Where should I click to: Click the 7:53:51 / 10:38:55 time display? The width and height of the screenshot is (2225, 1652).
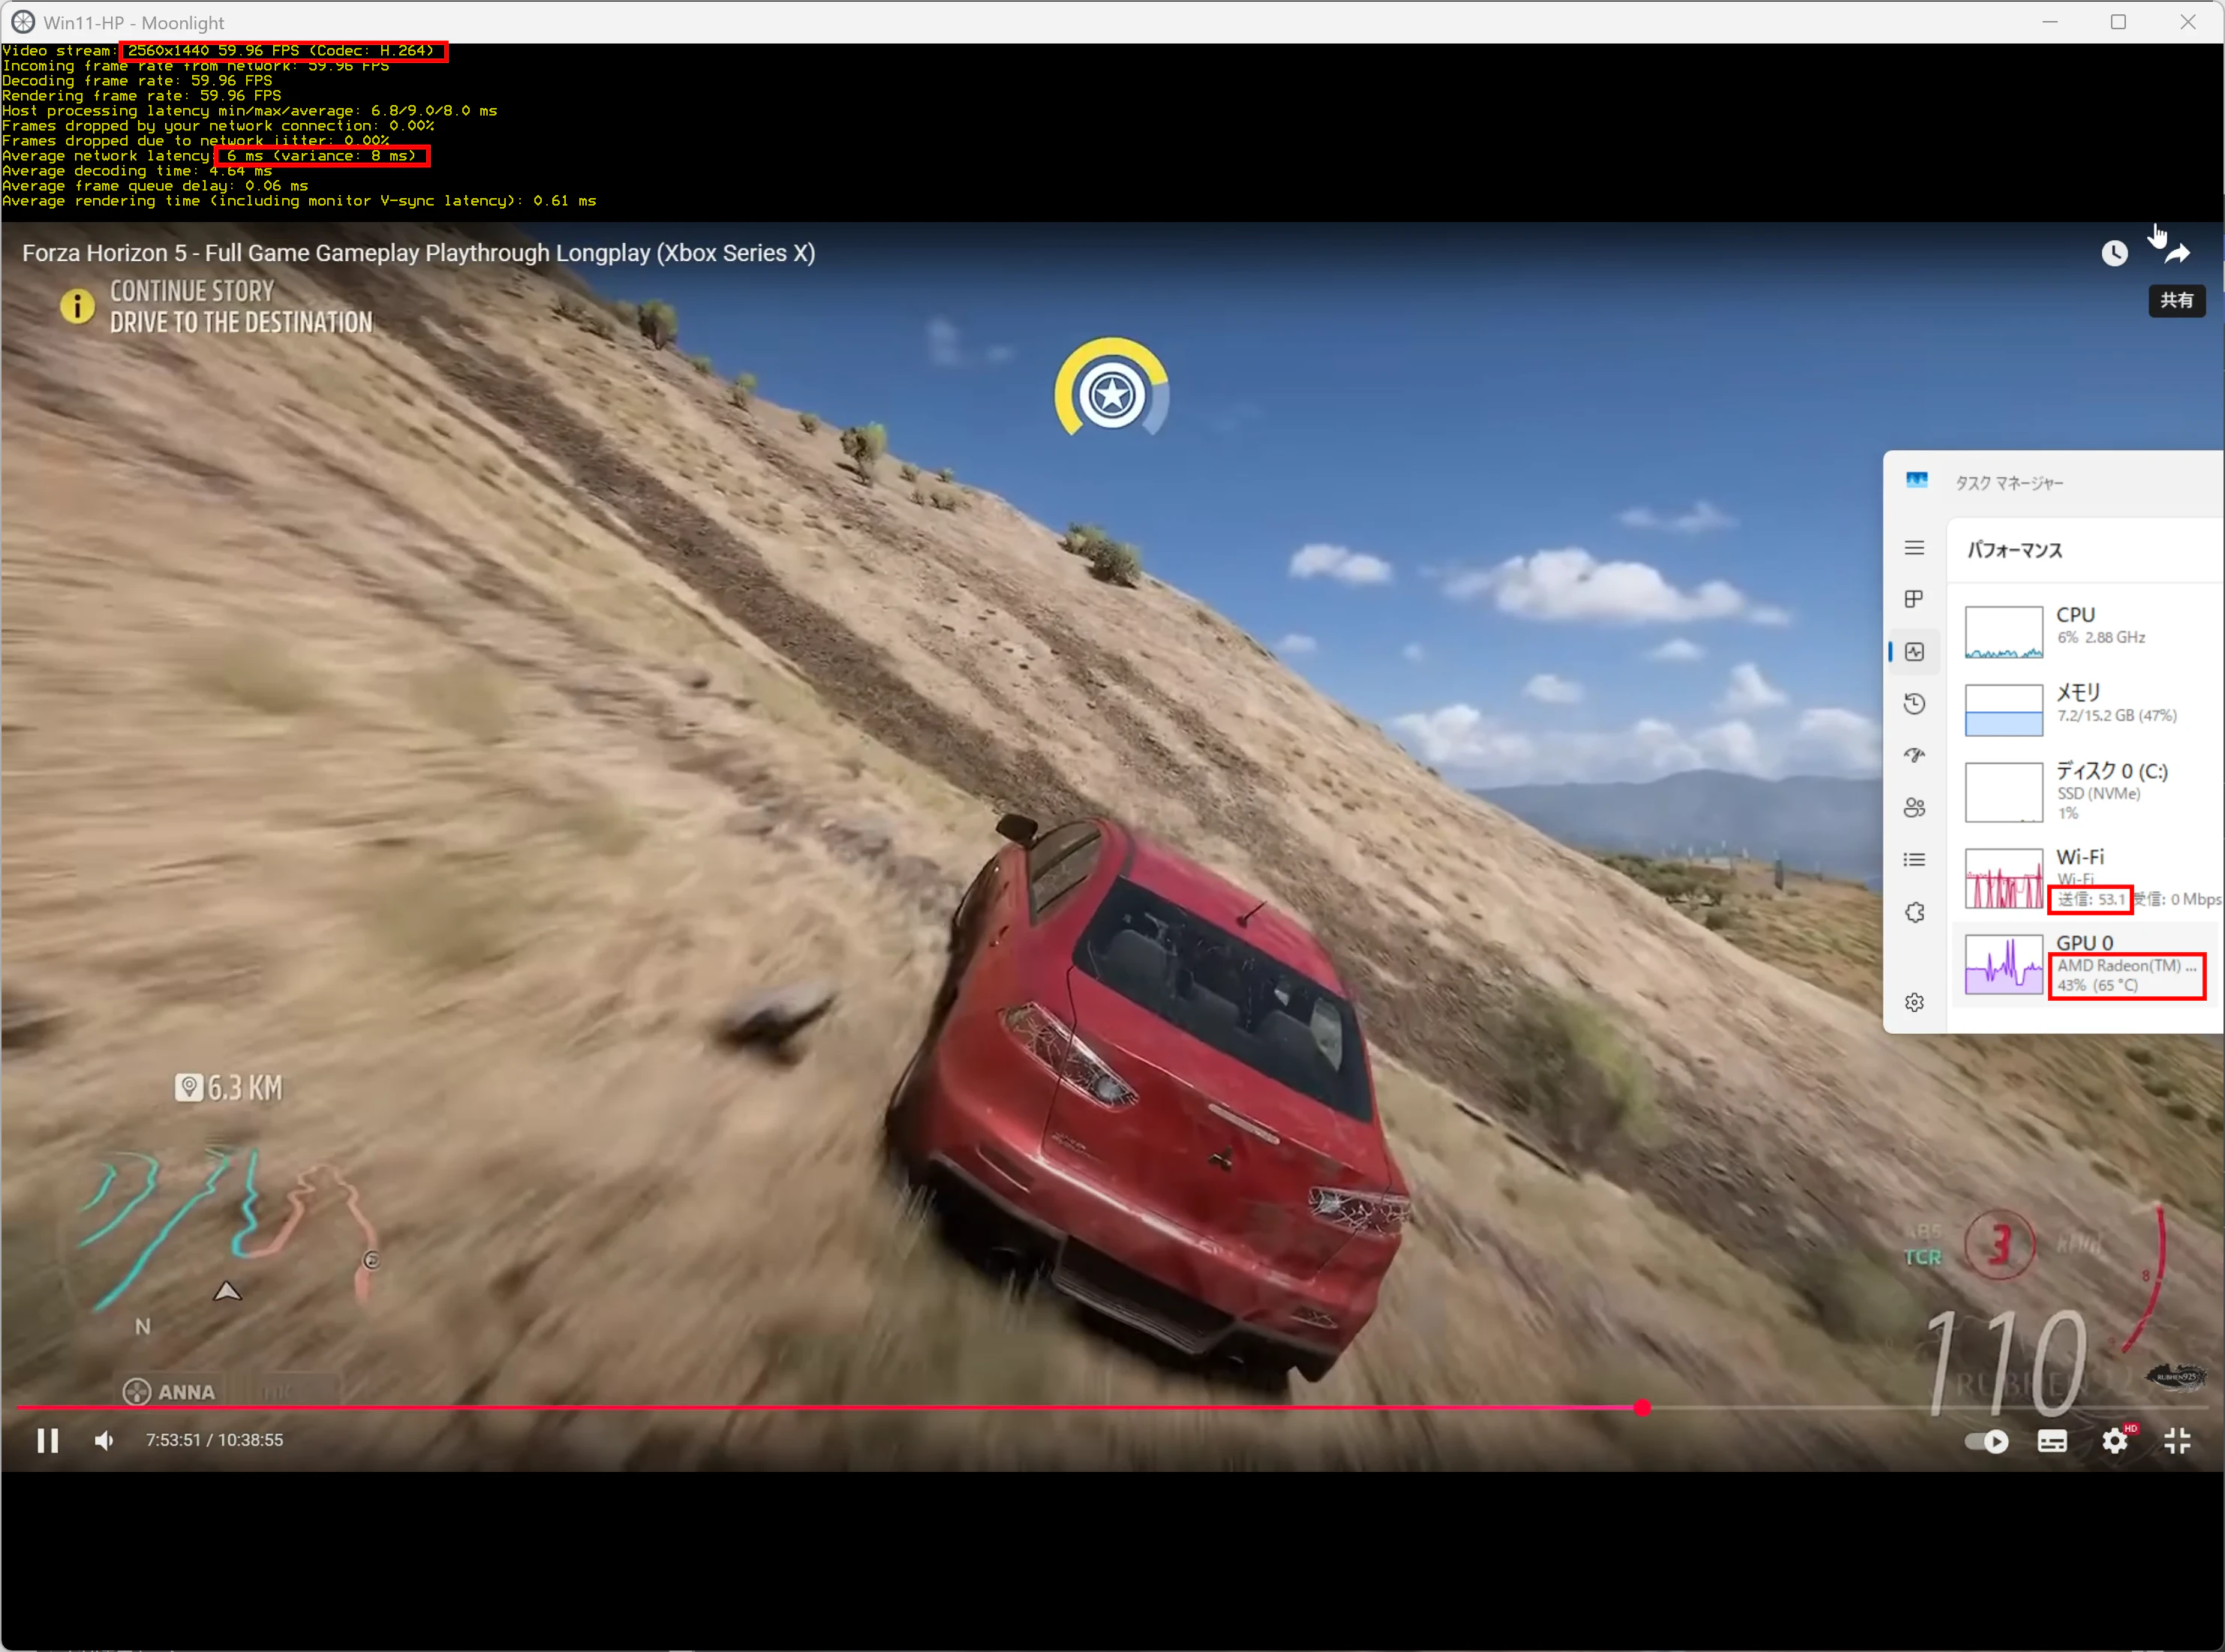pyautogui.click(x=214, y=1440)
